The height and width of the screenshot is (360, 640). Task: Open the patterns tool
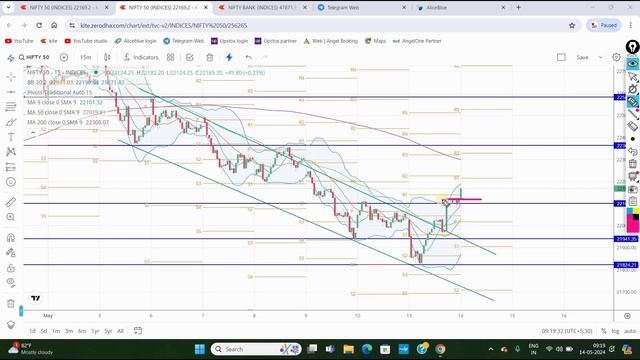11,152
